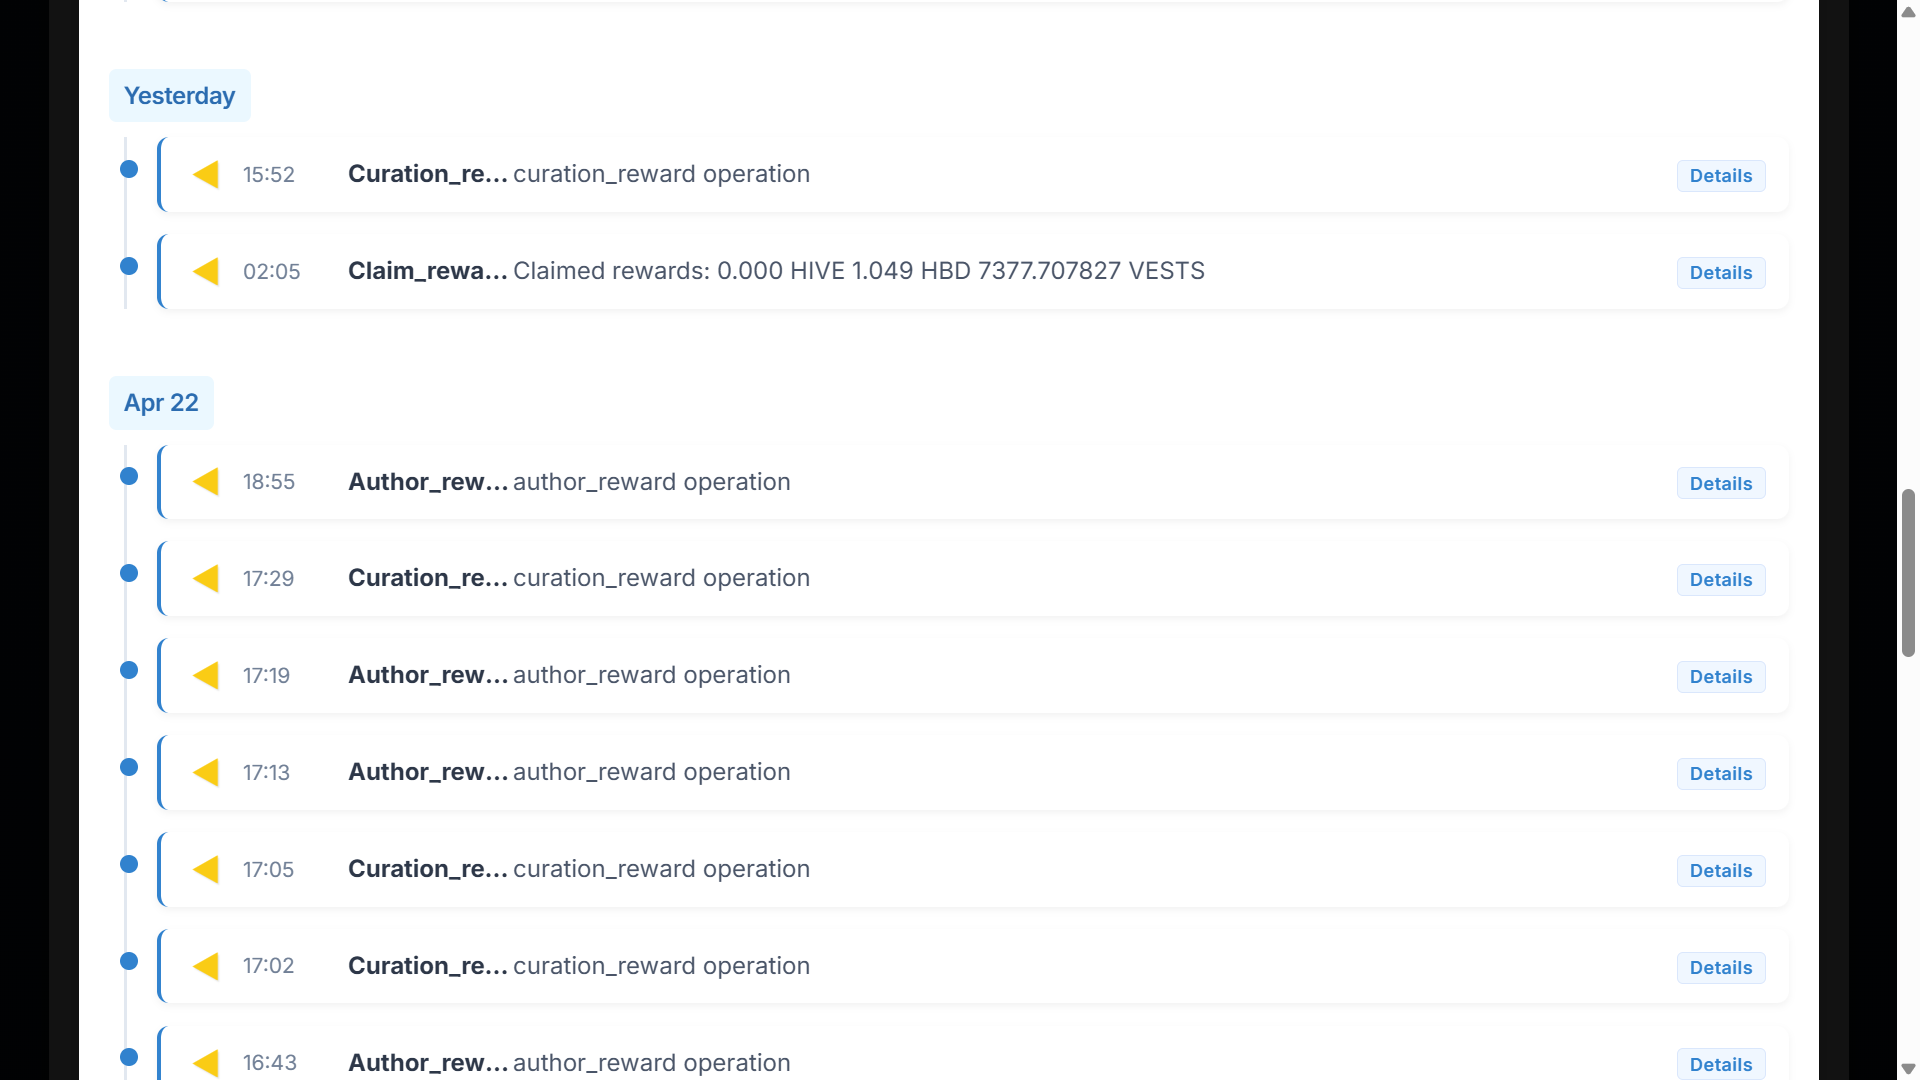Click the incoming arrow icon on the 15:52 curation_reward
The width and height of the screenshot is (1920, 1080).
tap(206, 175)
